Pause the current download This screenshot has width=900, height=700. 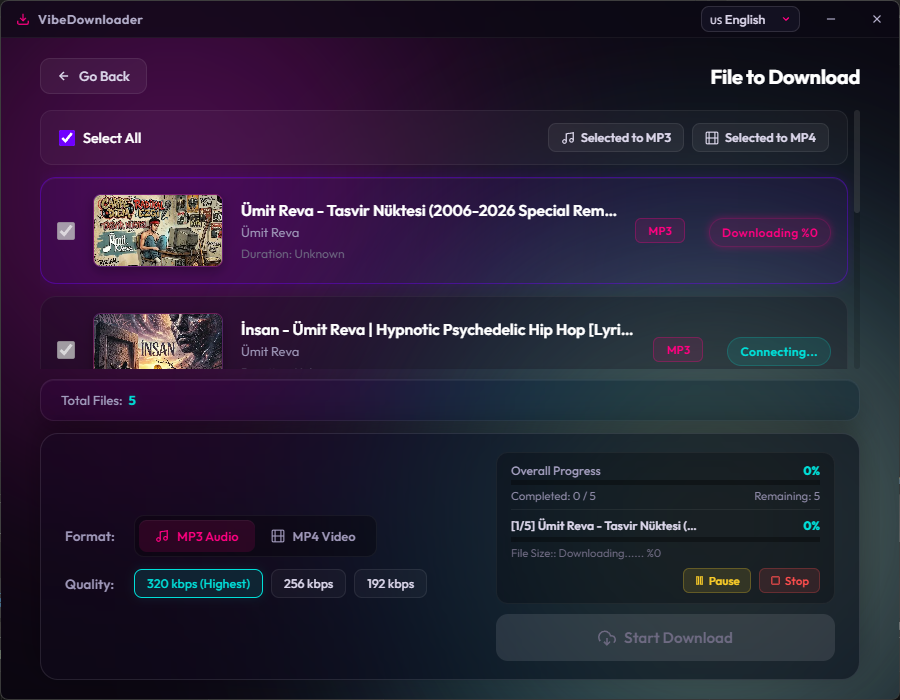tap(717, 581)
